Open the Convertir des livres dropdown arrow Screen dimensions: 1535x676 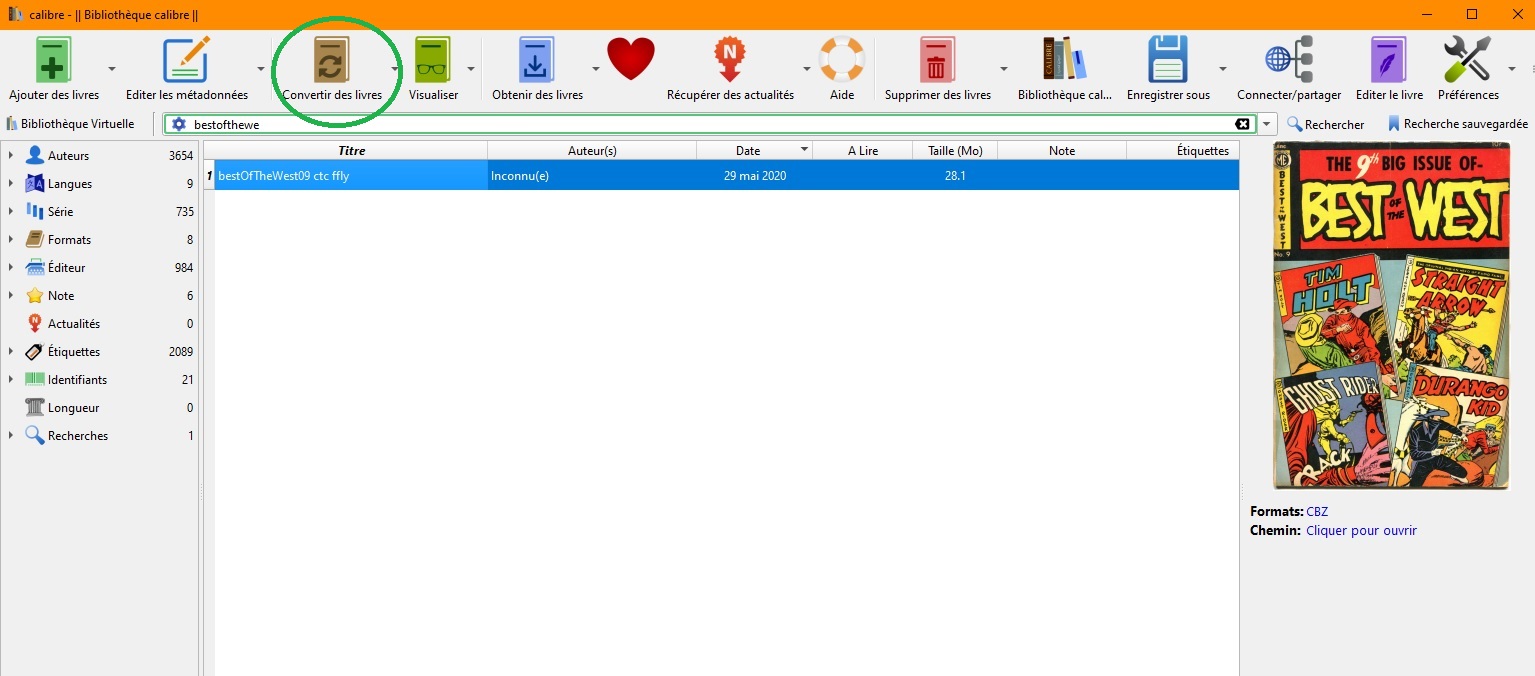point(394,69)
